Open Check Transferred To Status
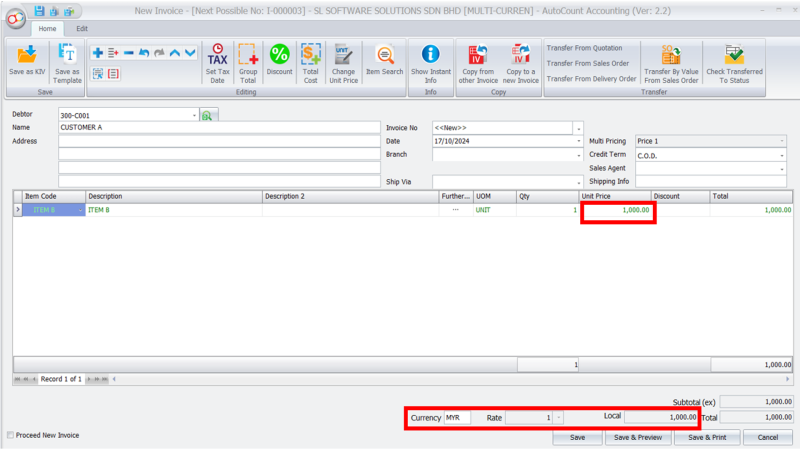The image size is (800, 450). [x=734, y=63]
